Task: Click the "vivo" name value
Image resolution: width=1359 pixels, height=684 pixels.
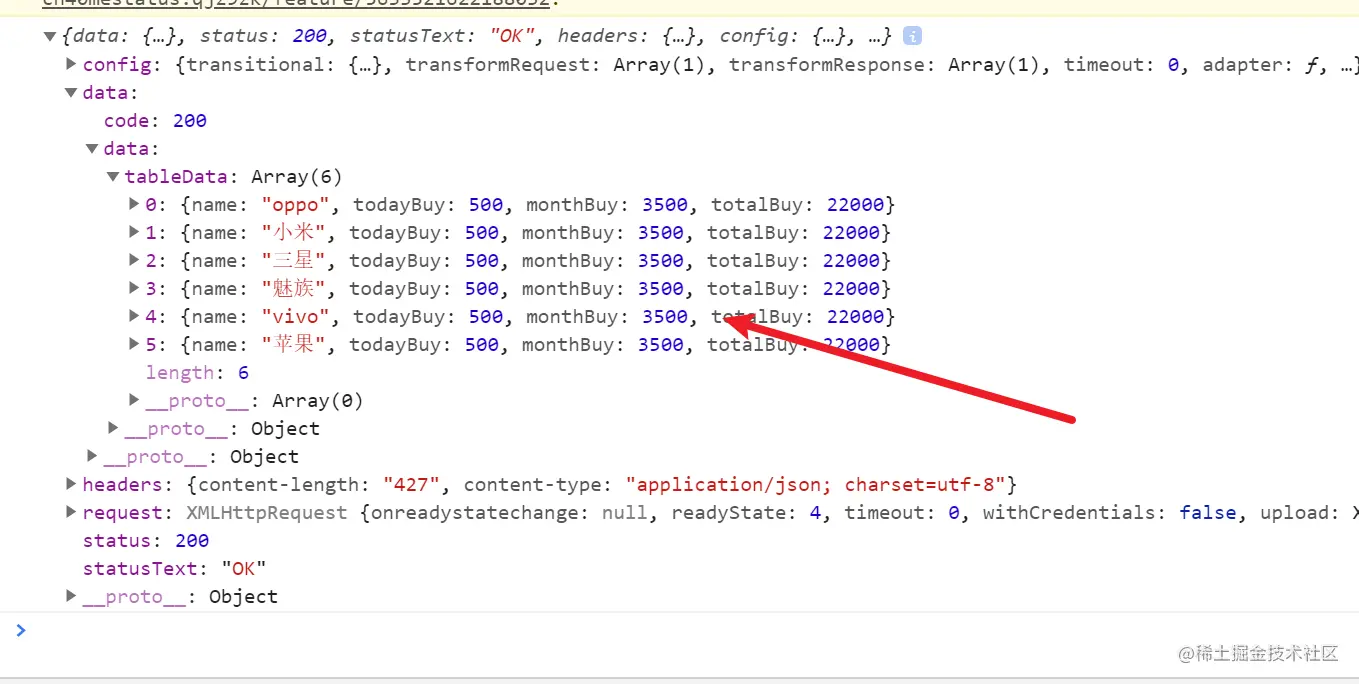Action: click(293, 317)
